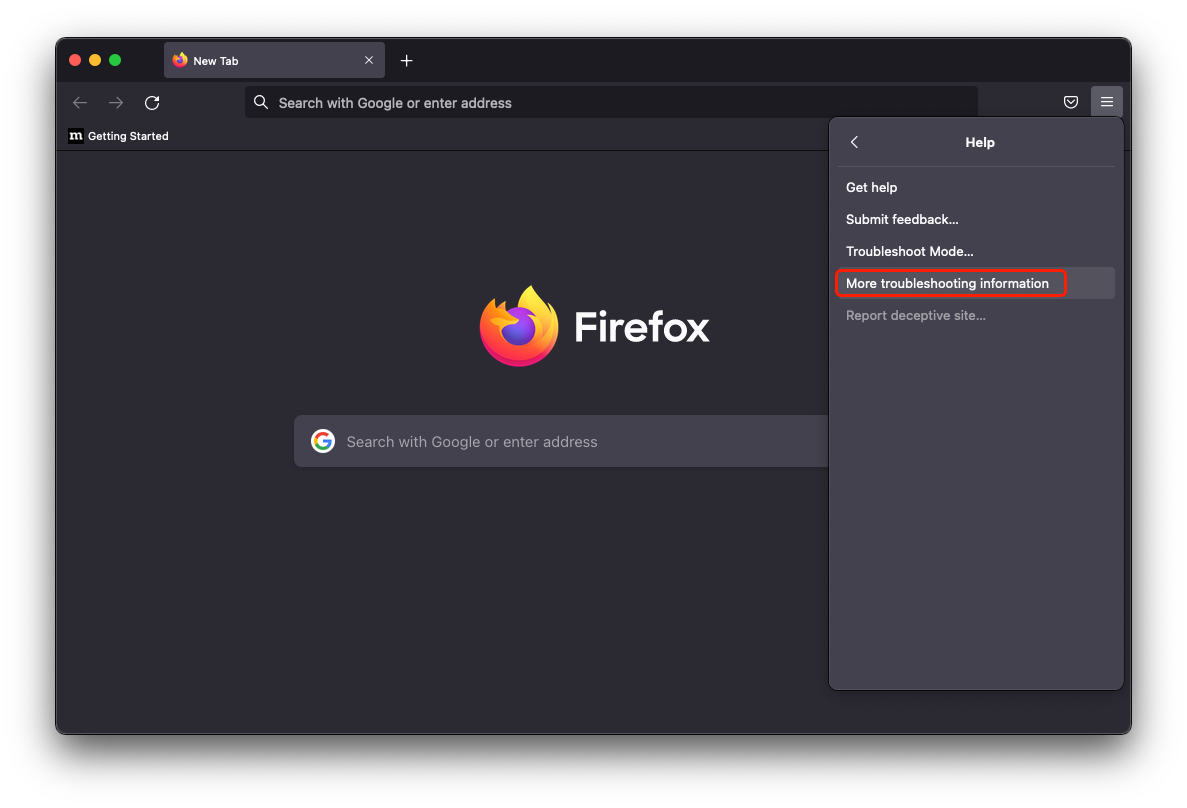
Task: Click the Google logo in the search box
Action: (323, 441)
